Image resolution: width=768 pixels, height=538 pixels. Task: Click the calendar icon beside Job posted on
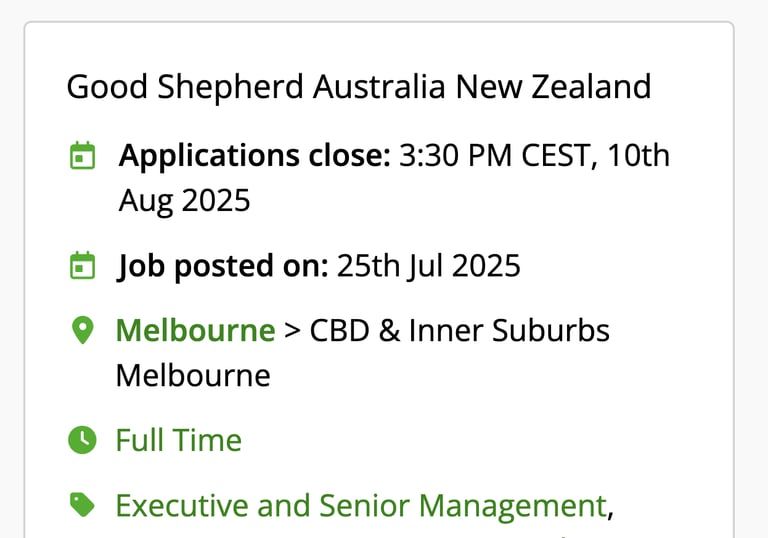[x=82, y=266]
